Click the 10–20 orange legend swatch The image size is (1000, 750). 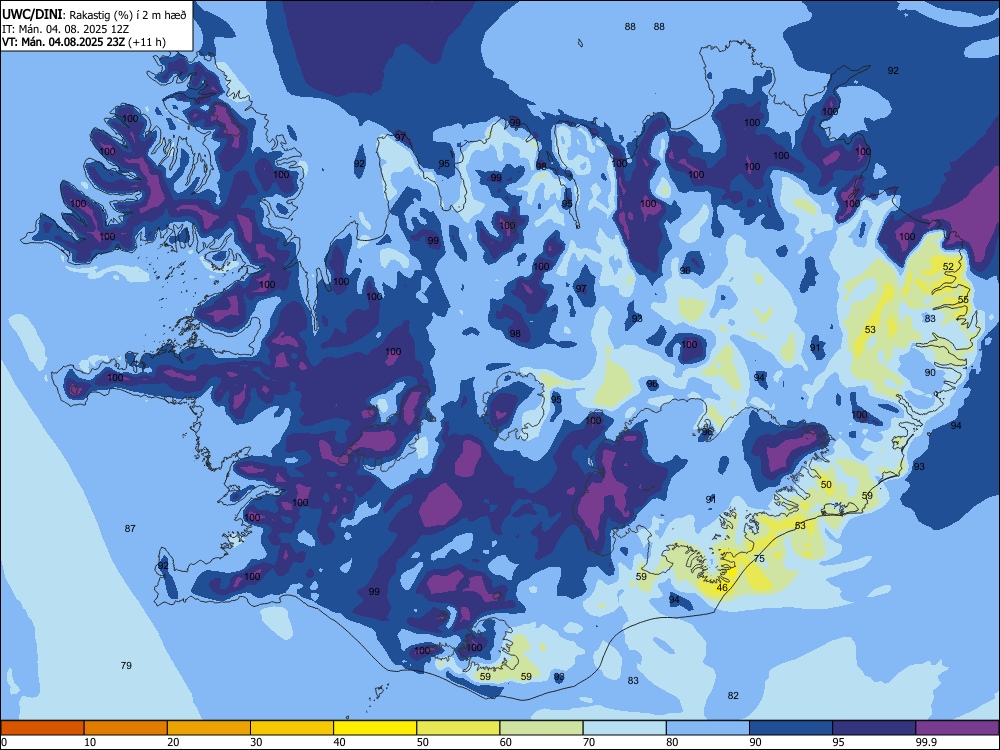(126, 728)
